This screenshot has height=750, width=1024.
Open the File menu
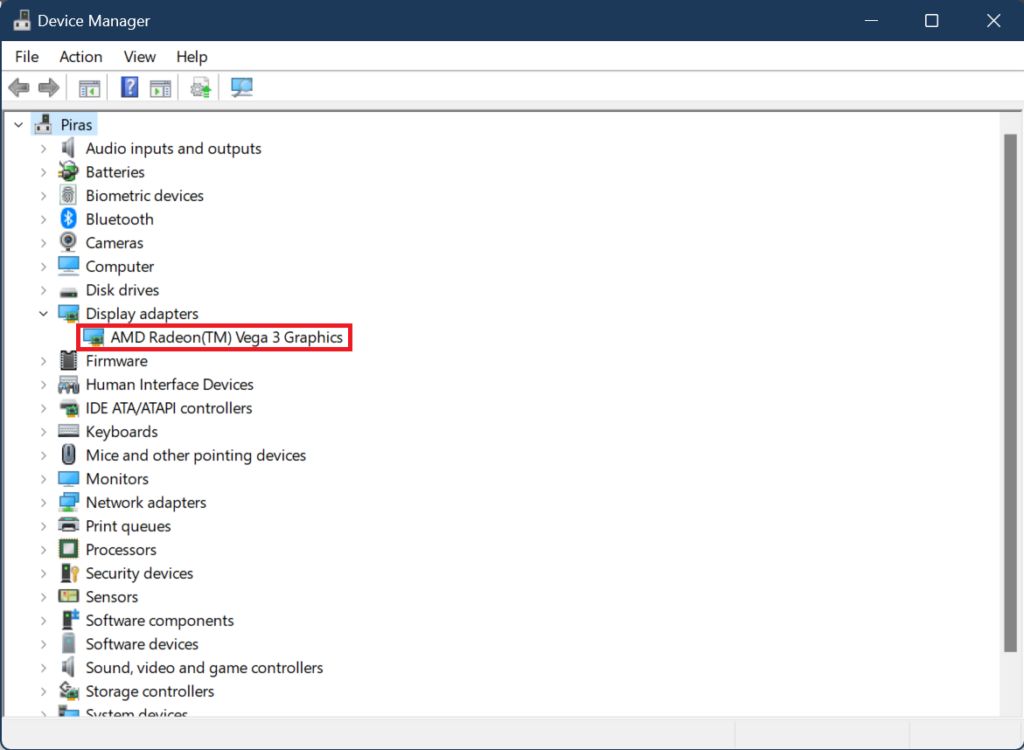coord(26,56)
